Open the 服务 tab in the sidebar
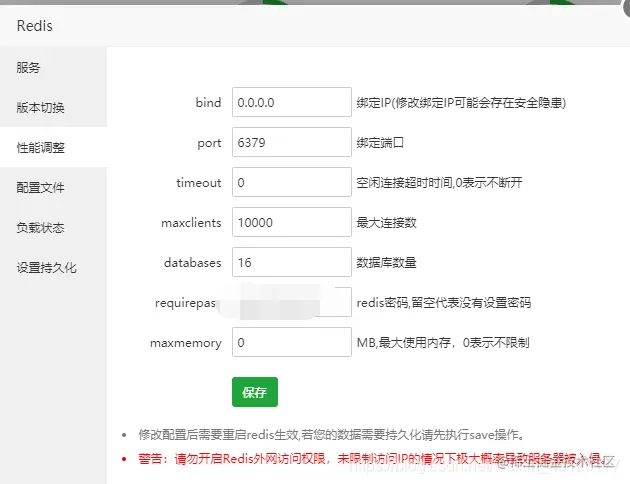This screenshot has width=630, height=484. [x=53, y=67]
